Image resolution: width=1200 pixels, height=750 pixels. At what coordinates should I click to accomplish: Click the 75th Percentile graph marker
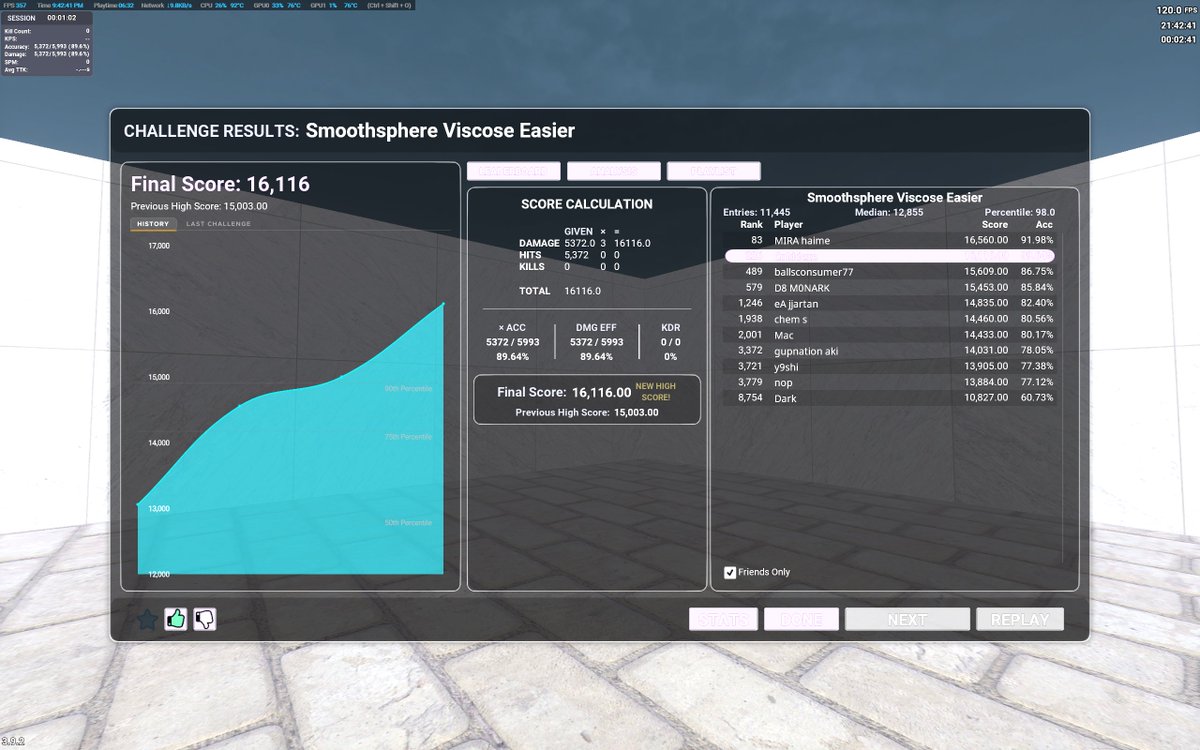[x=408, y=436]
